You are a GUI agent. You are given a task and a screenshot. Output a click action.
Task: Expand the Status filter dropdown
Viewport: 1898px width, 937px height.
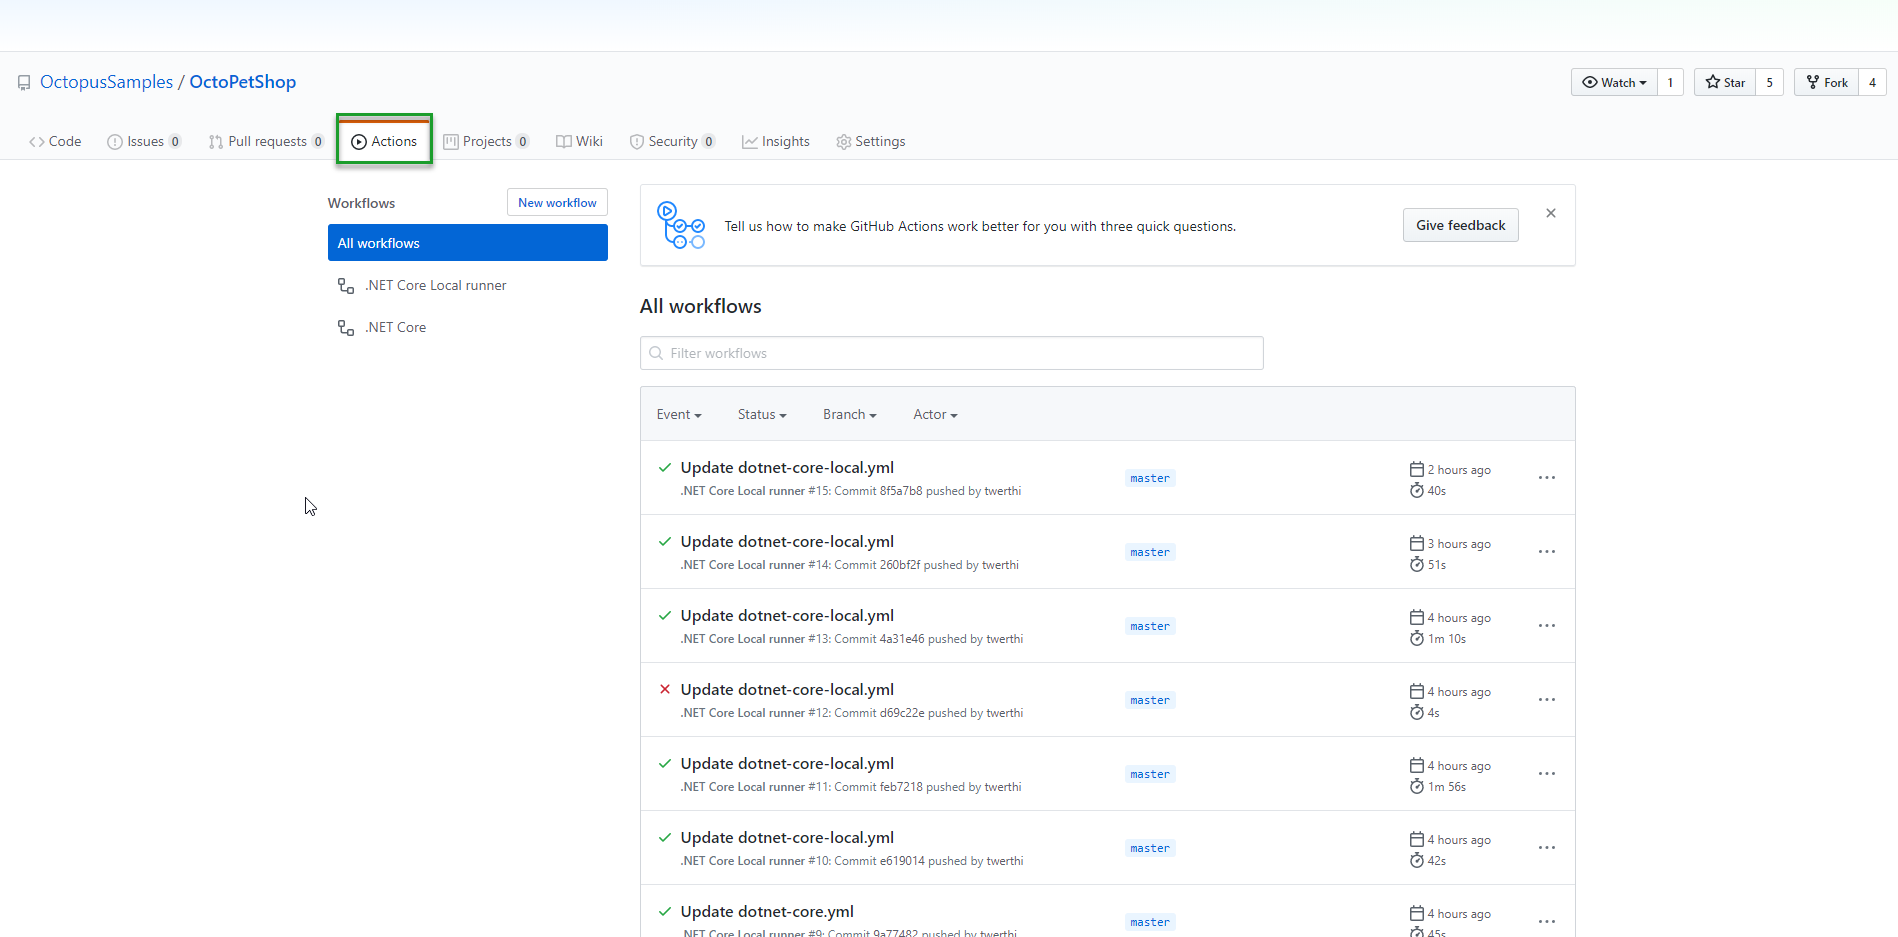click(x=762, y=415)
